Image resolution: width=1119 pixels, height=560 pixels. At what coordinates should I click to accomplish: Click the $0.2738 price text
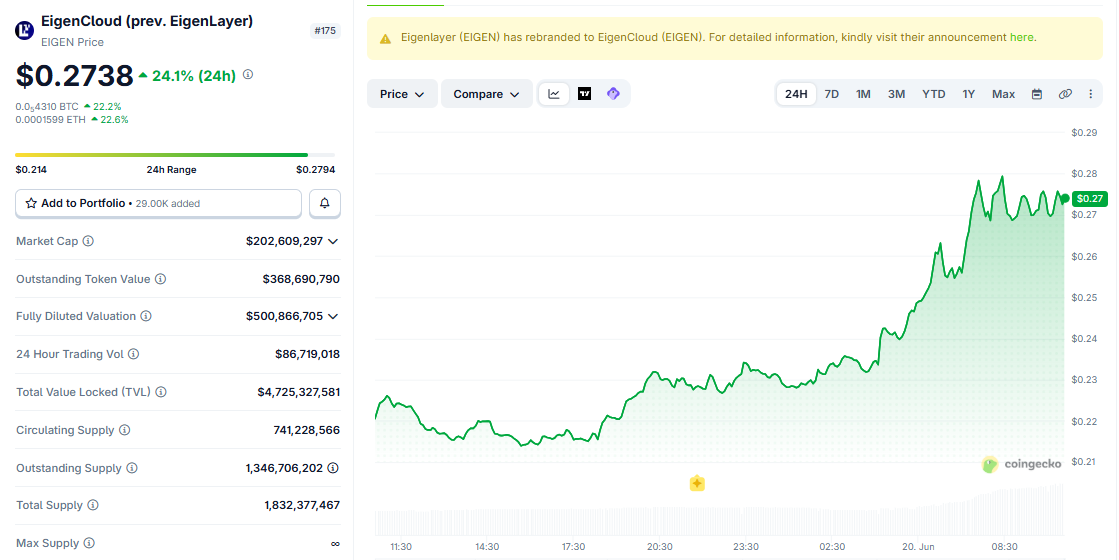click(74, 75)
